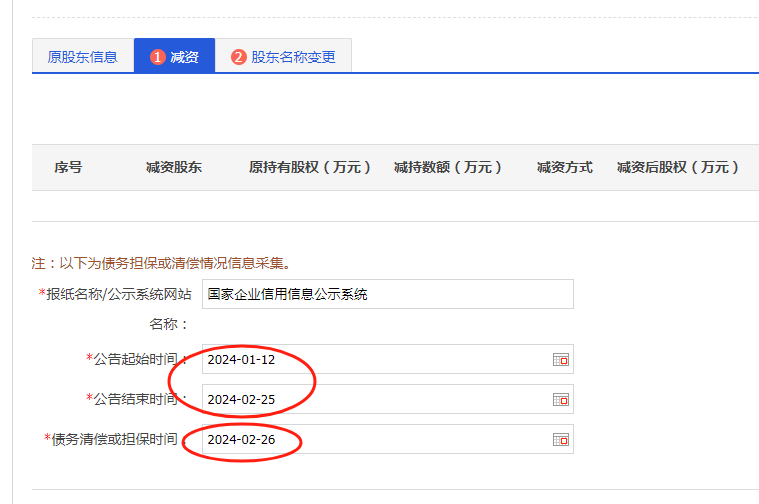This screenshot has height=504, width=759.
Task: Click the 债务清偿或担保时间 field label
Action: 115,439
